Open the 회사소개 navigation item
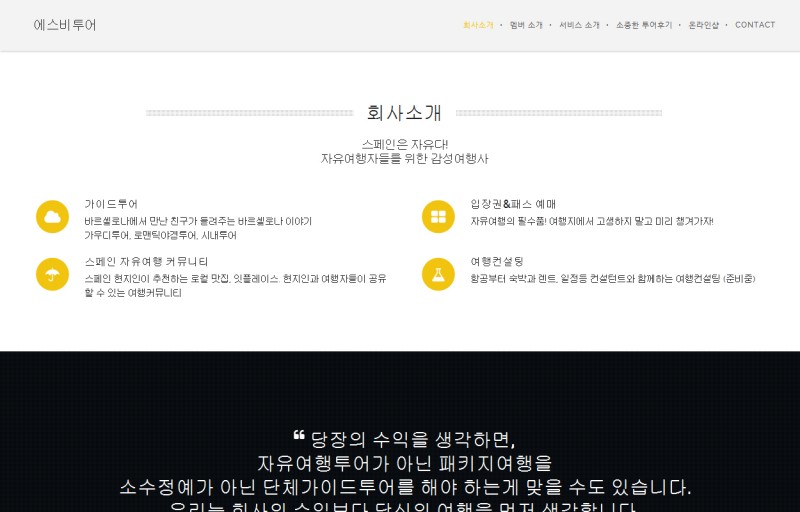 click(478, 25)
